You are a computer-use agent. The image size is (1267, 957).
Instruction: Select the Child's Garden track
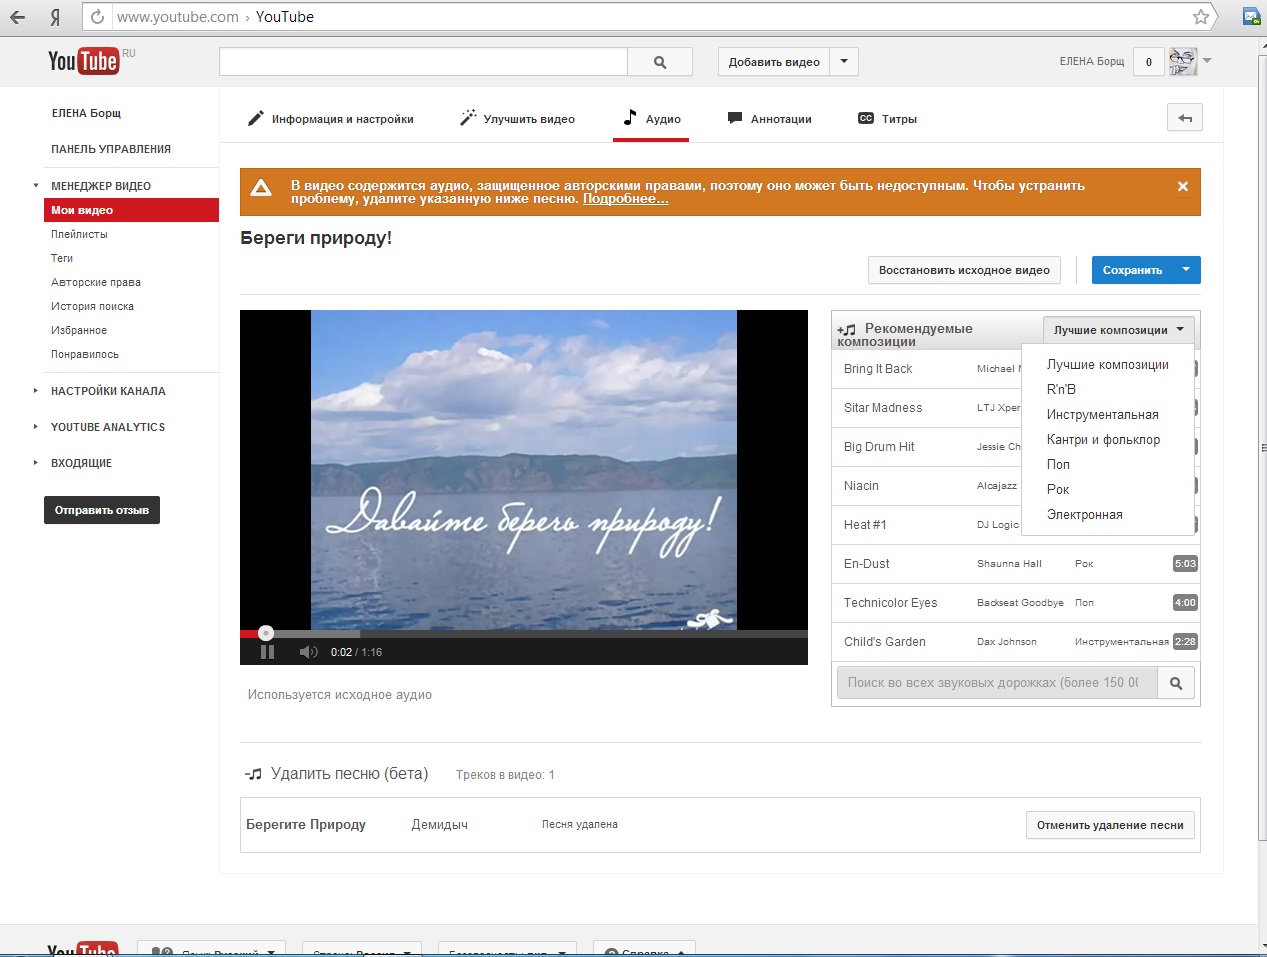1016,642
